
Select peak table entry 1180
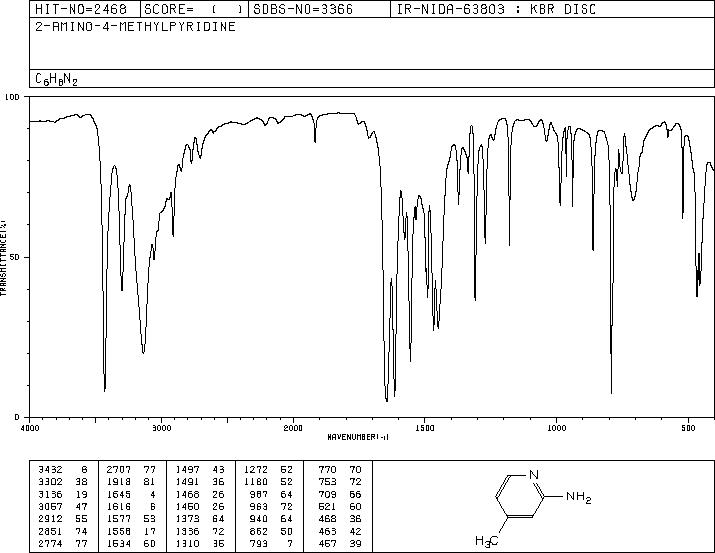click(x=256, y=481)
